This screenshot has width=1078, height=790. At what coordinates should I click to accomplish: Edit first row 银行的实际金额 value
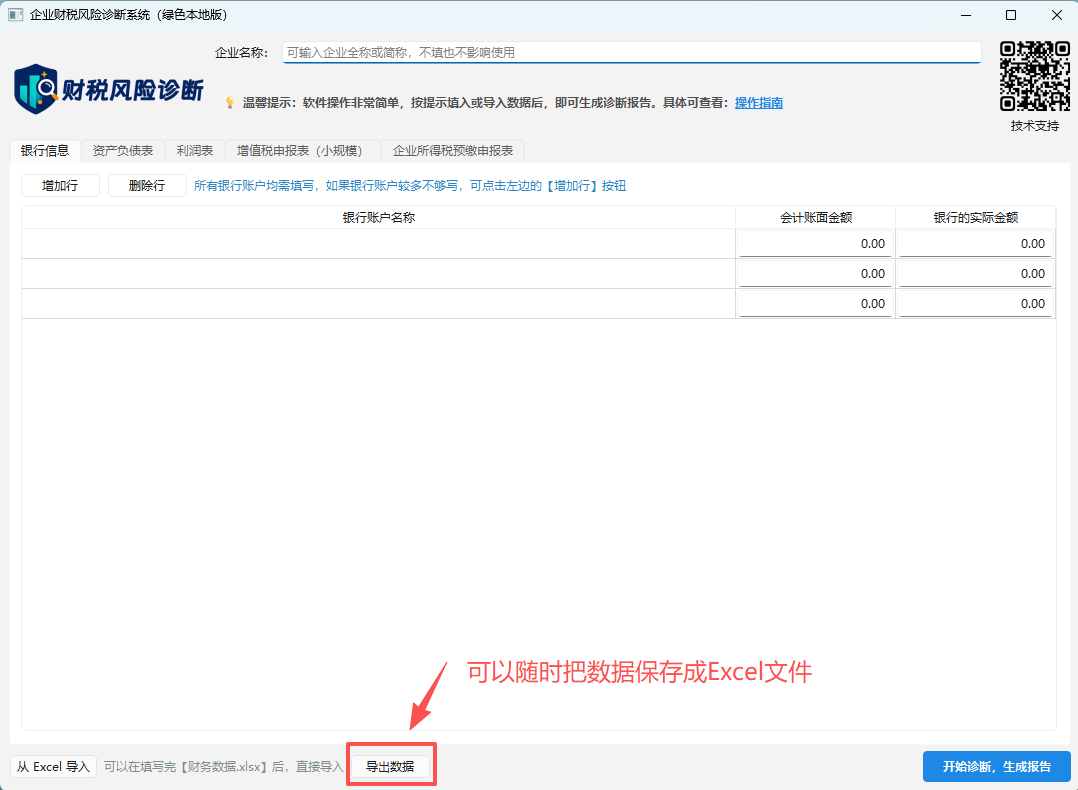coord(976,243)
